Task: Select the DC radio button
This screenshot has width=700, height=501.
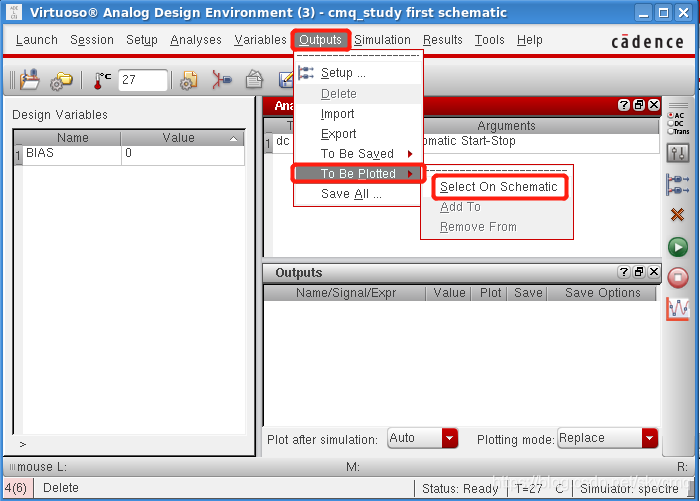Action: tap(671, 123)
